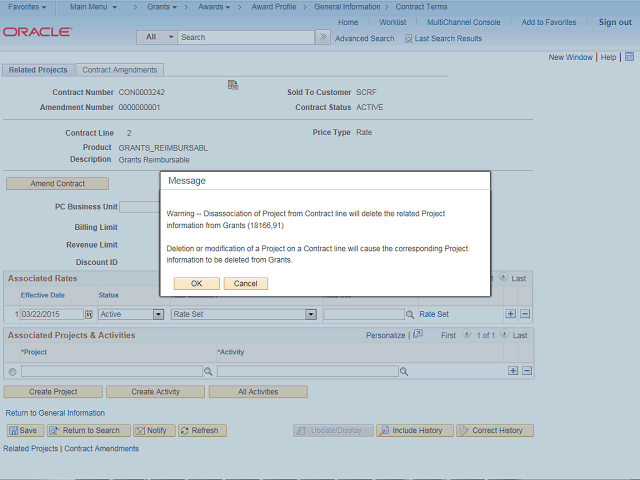Viewport: 640px width, 480px height.
Task: Open New Window link
Action: [570, 57]
